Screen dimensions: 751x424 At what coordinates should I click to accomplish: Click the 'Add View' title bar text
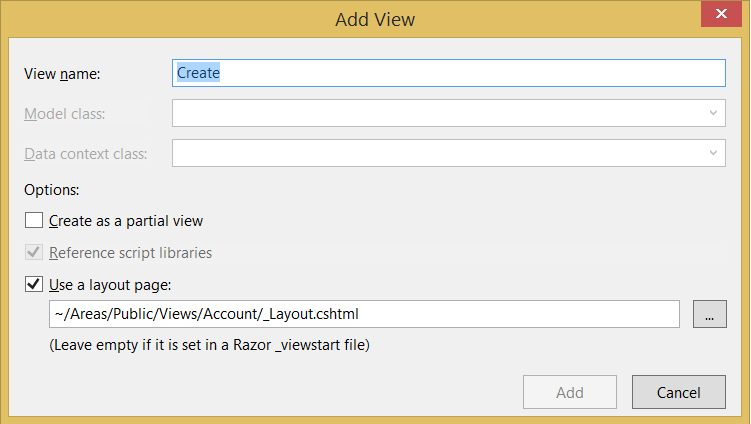[376, 18]
